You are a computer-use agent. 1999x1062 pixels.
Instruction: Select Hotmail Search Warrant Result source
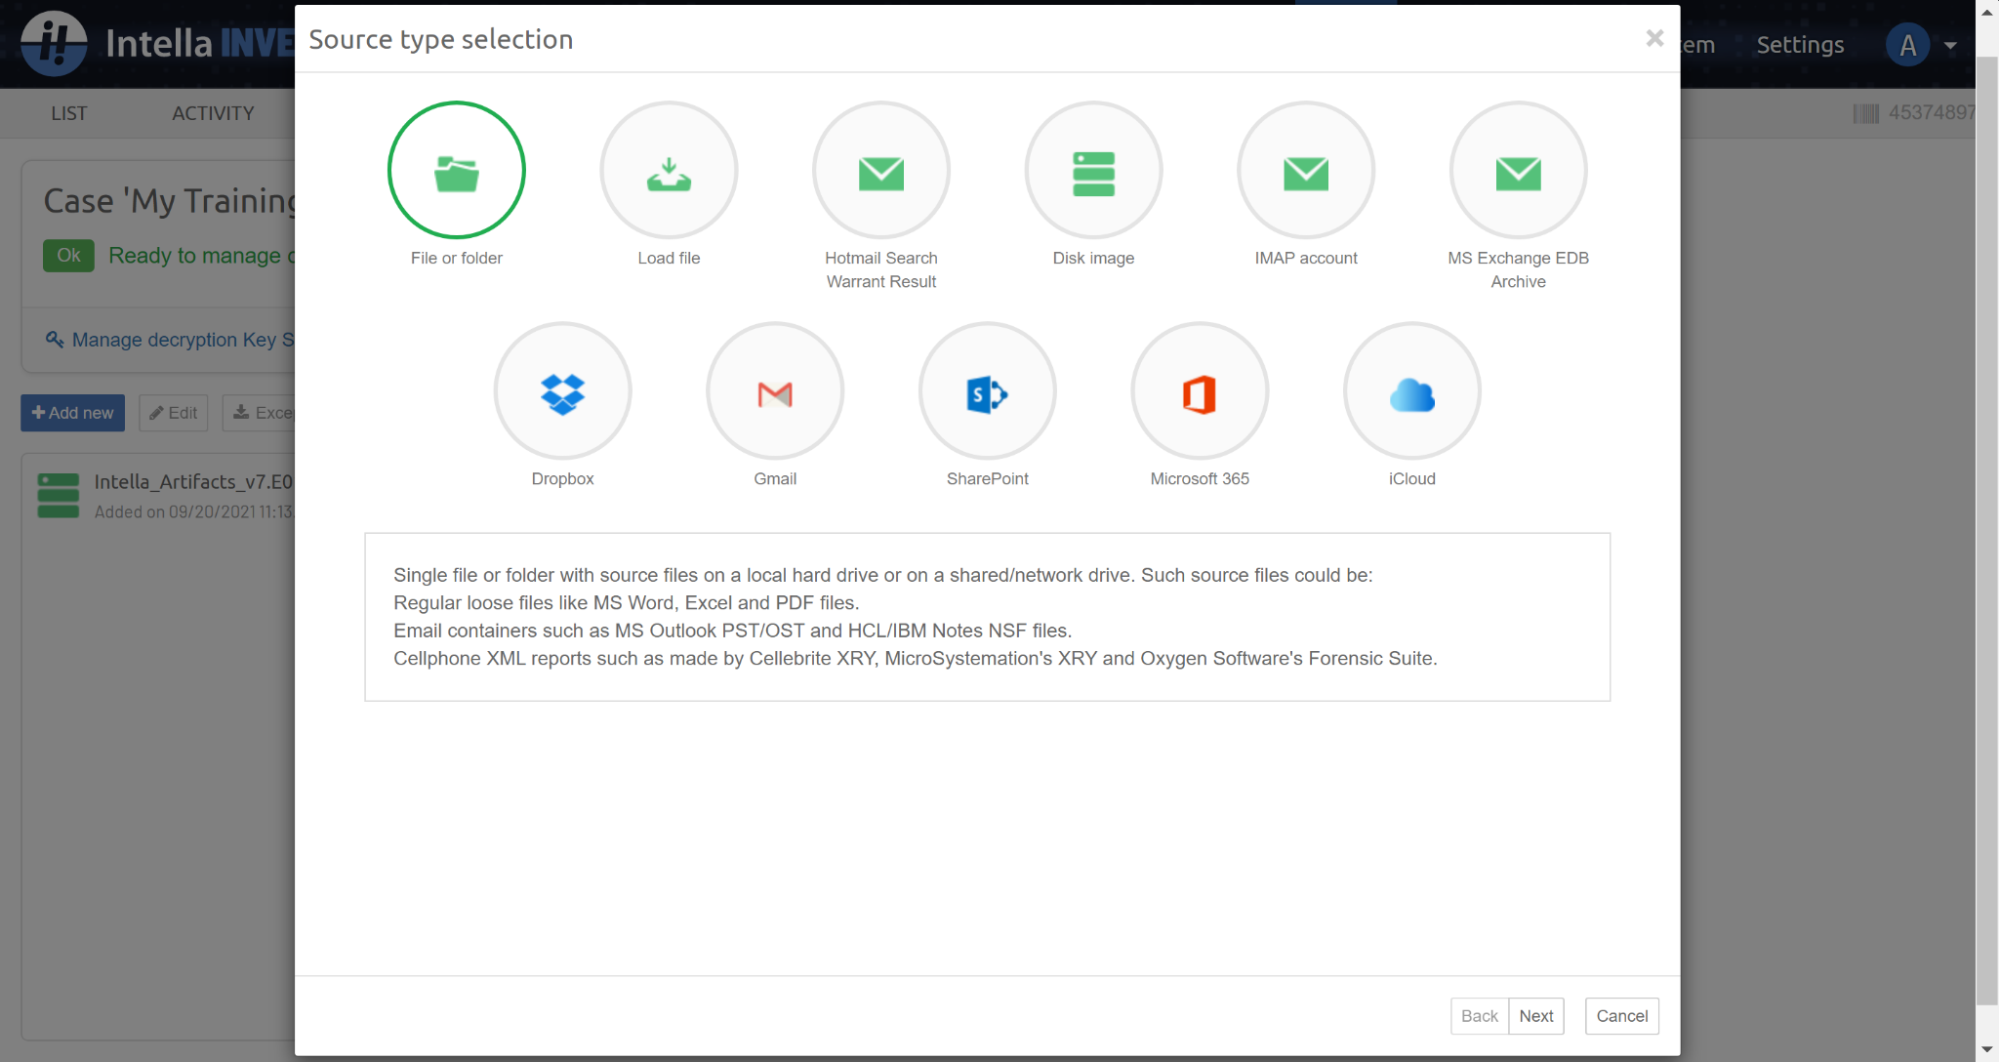(880, 171)
